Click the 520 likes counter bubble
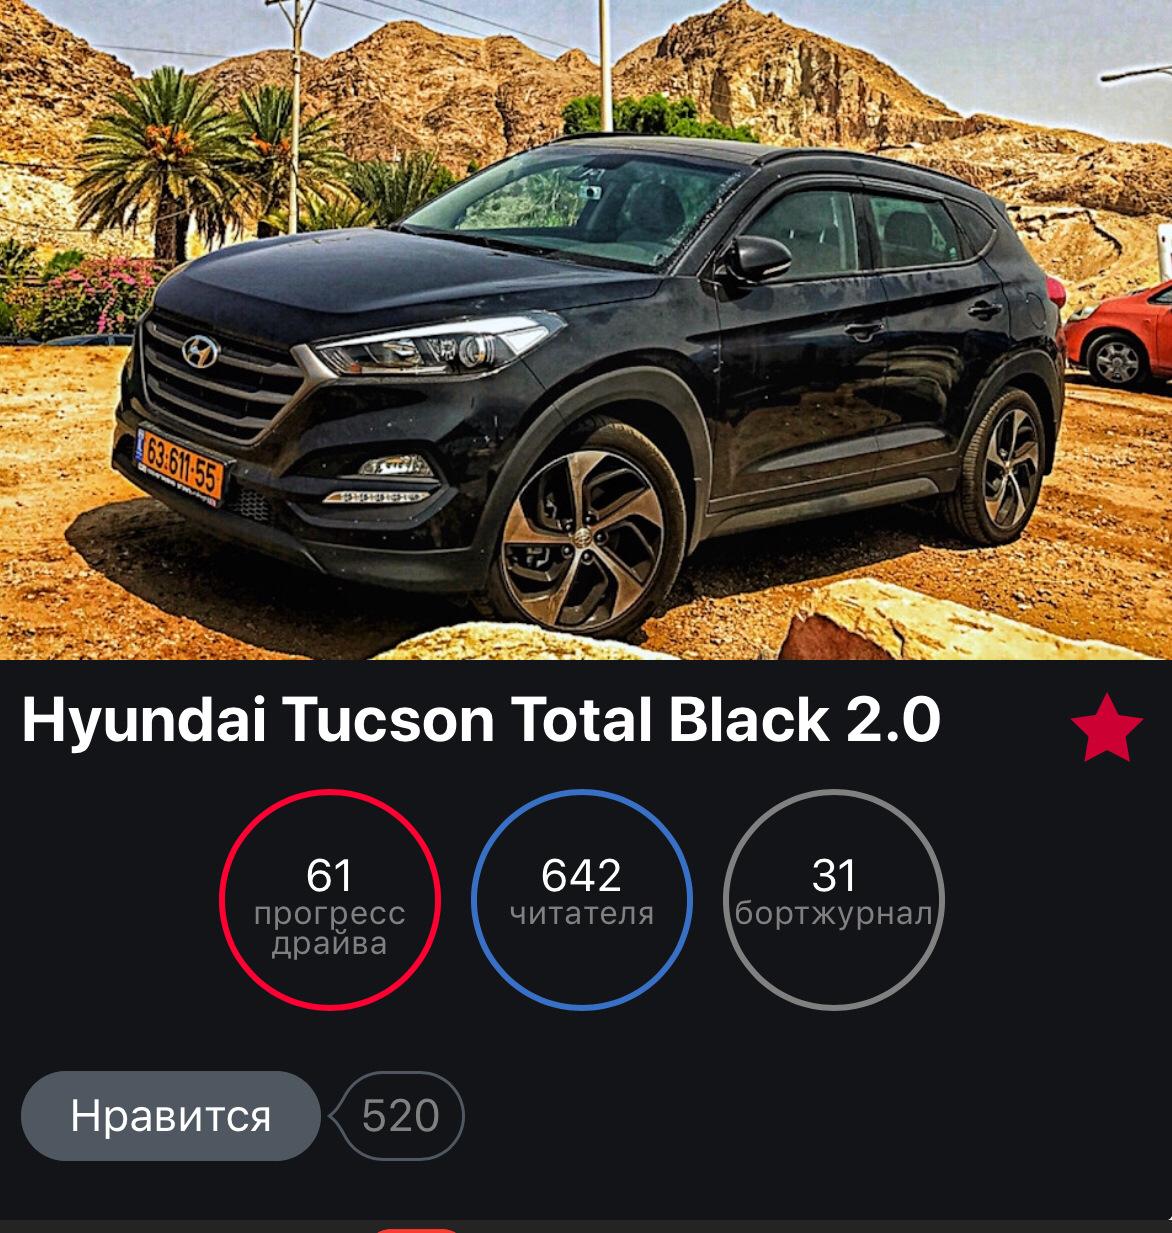Image resolution: width=1172 pixels, height=1233 pixels. point(399,1115)
